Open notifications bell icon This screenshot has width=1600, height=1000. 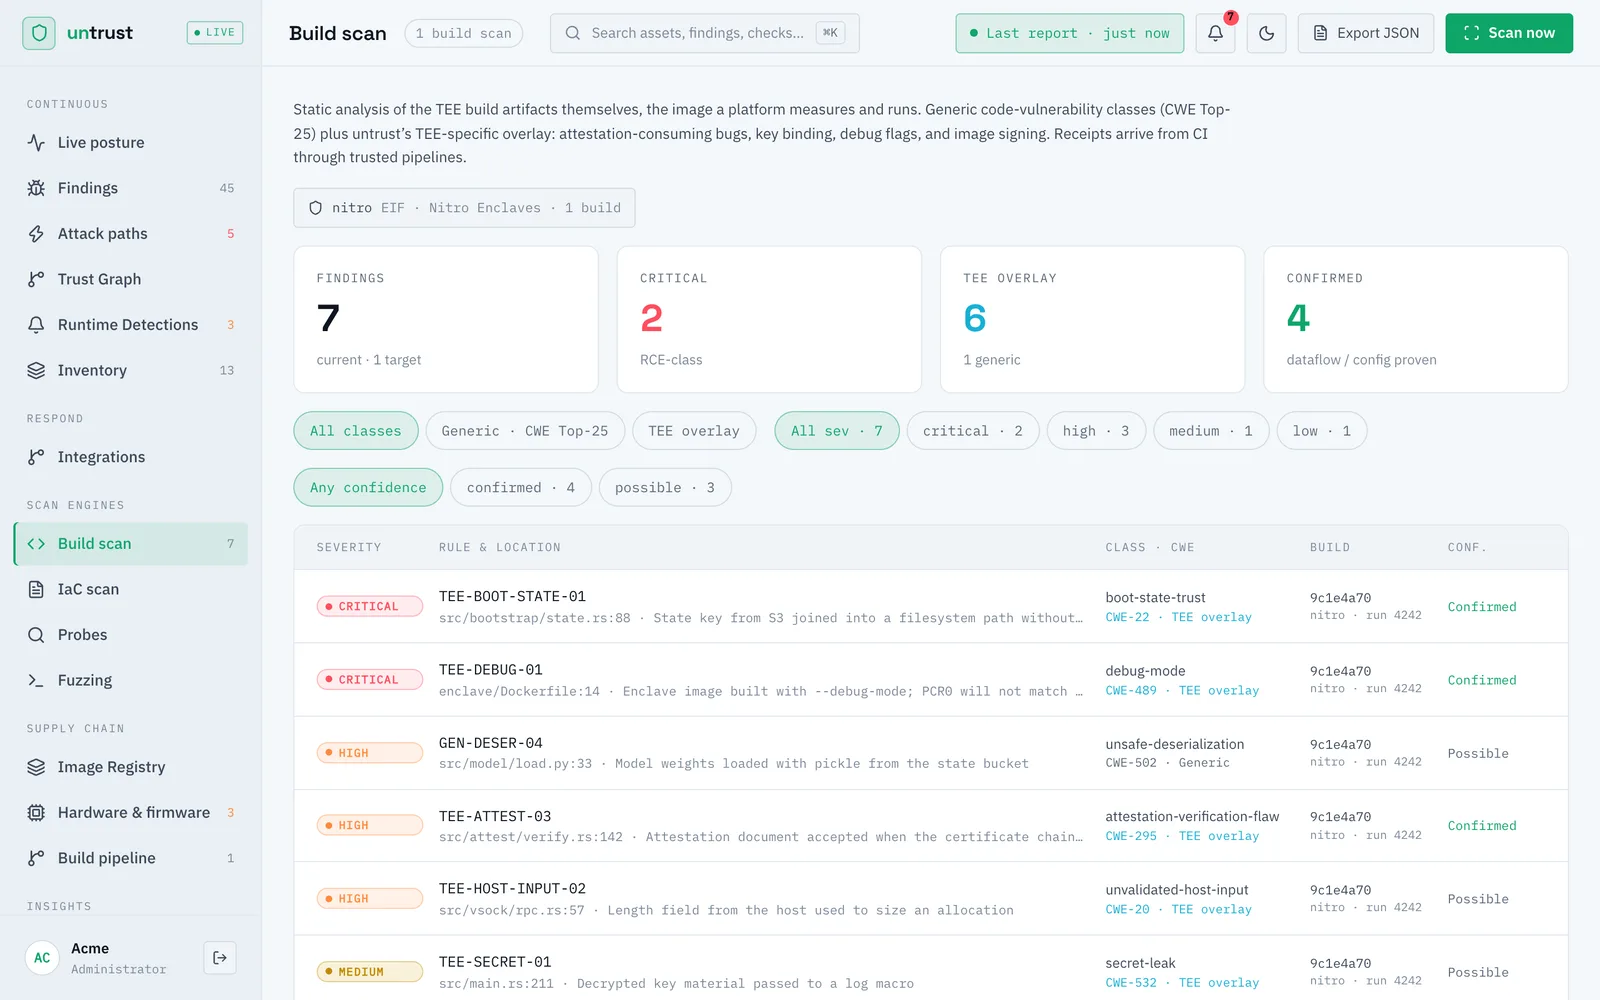[x=1215, y=33]
